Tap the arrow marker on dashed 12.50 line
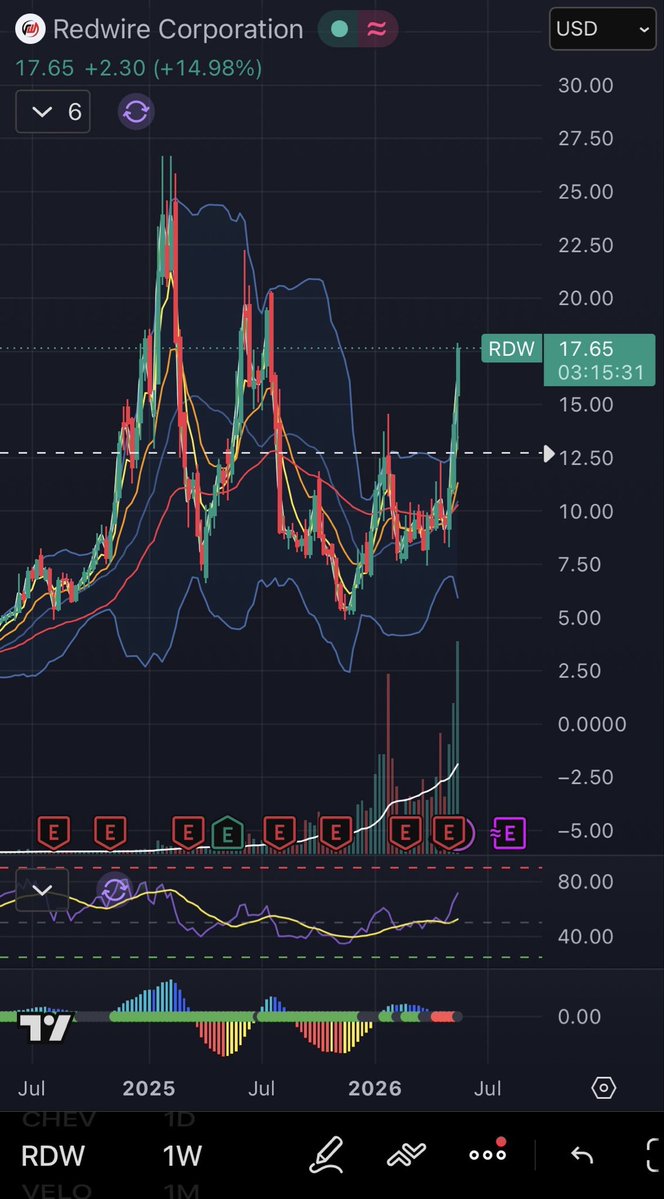 (548, 453)
